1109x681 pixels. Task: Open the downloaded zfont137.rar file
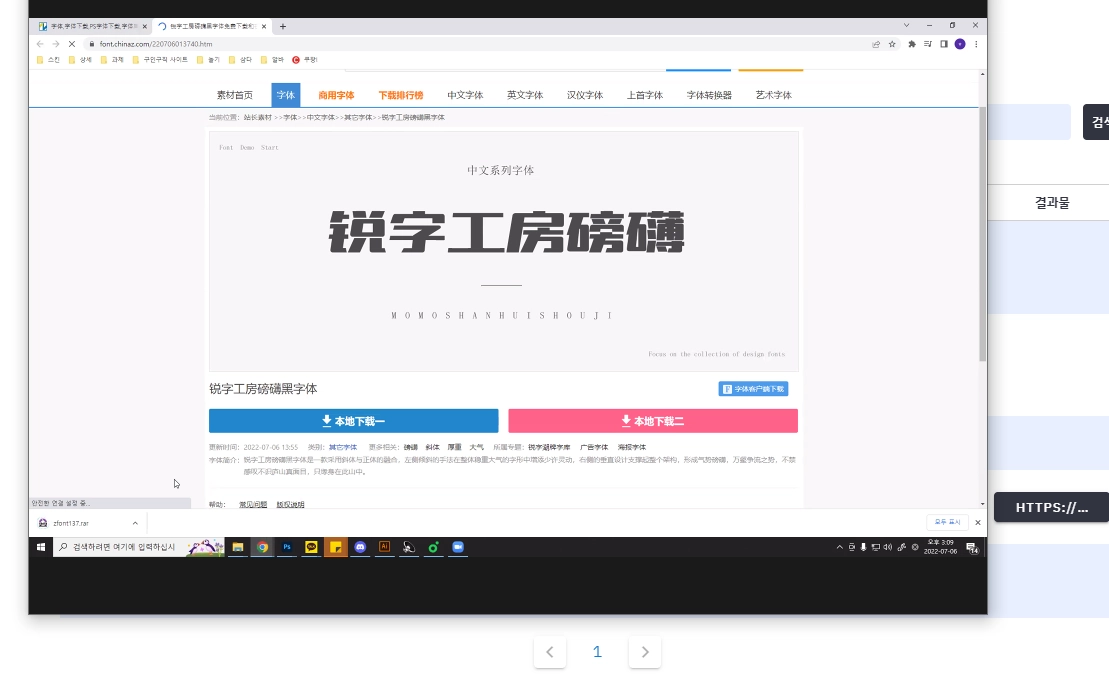70,523
